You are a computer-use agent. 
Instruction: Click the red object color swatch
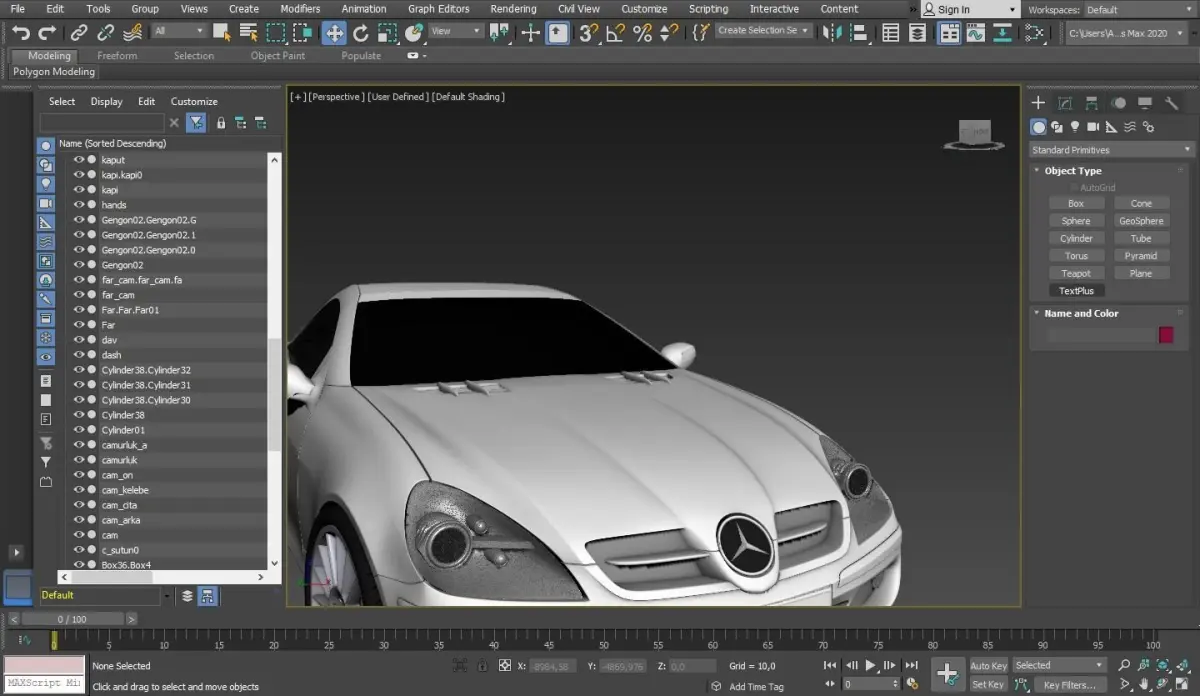pyautogui.click(x=1165, y=336)
